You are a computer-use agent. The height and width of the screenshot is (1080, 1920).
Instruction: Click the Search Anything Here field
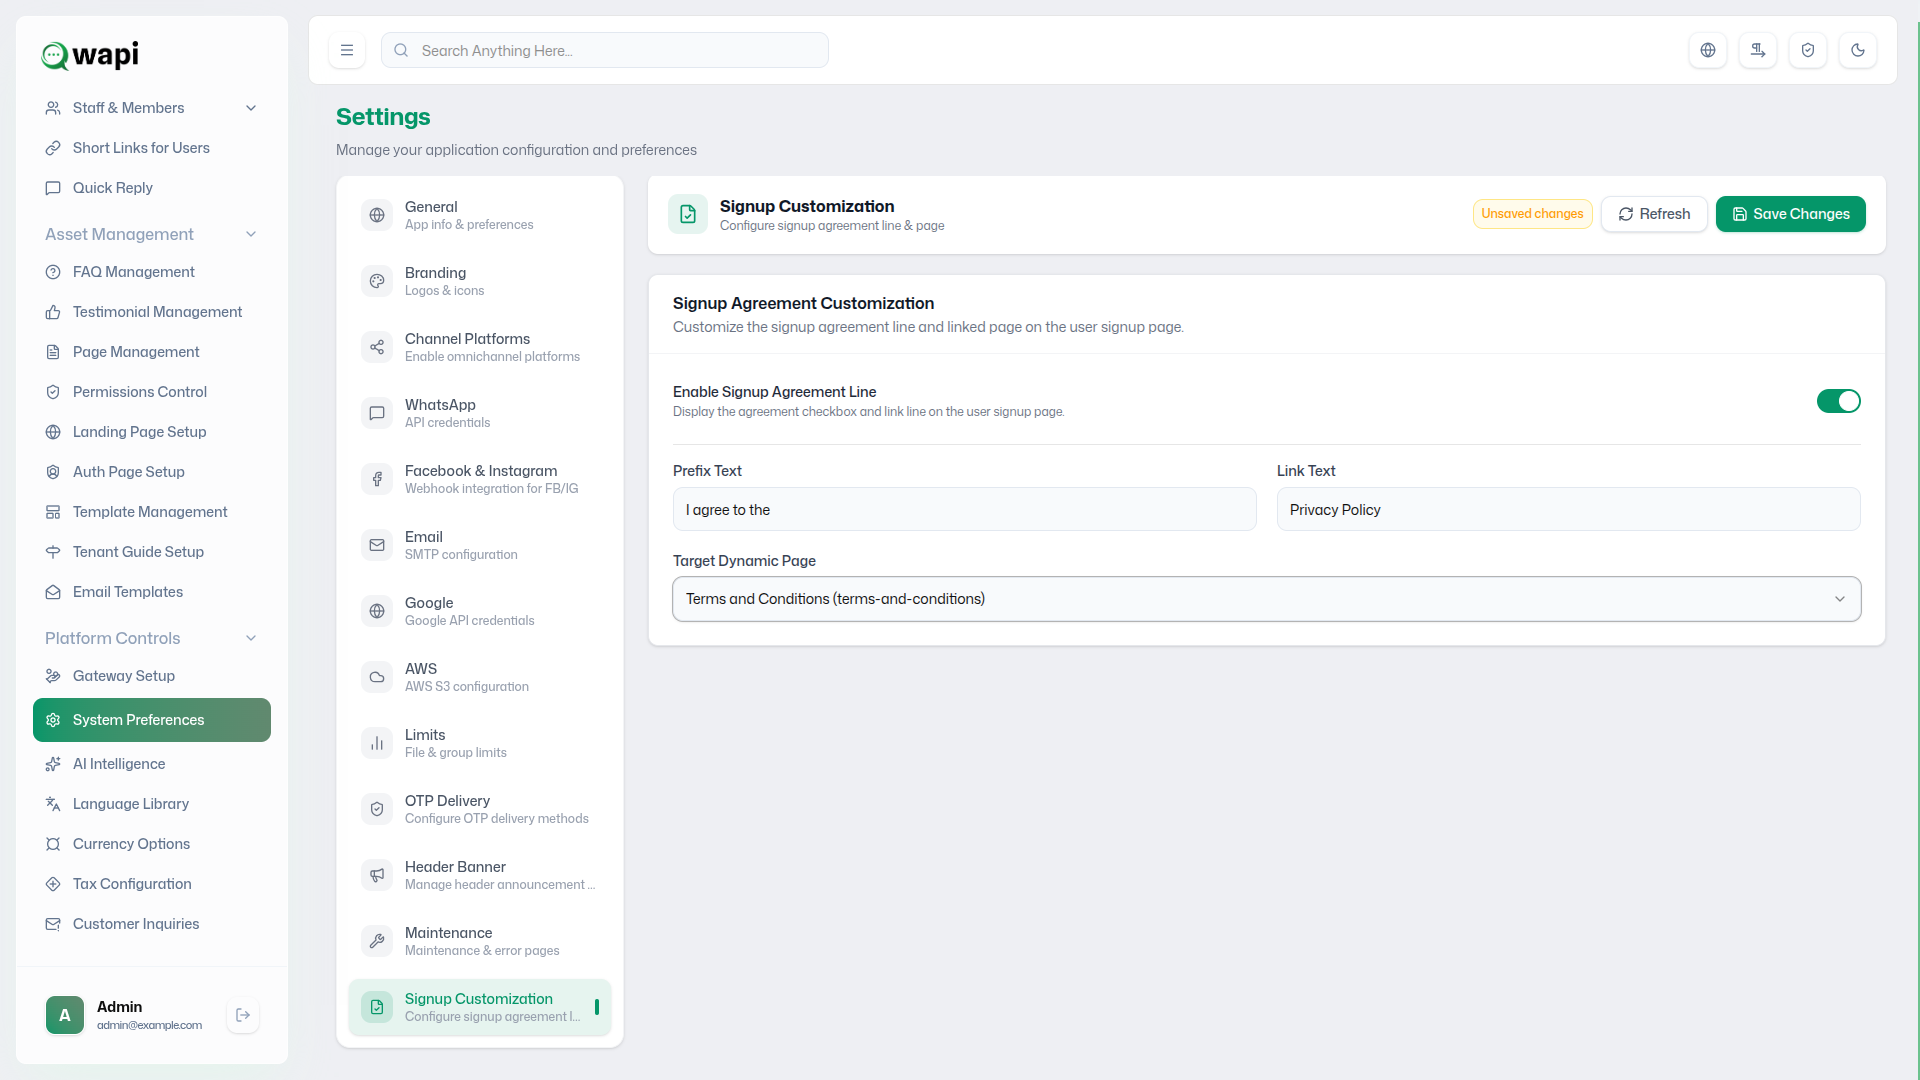[x=604, y=50]
